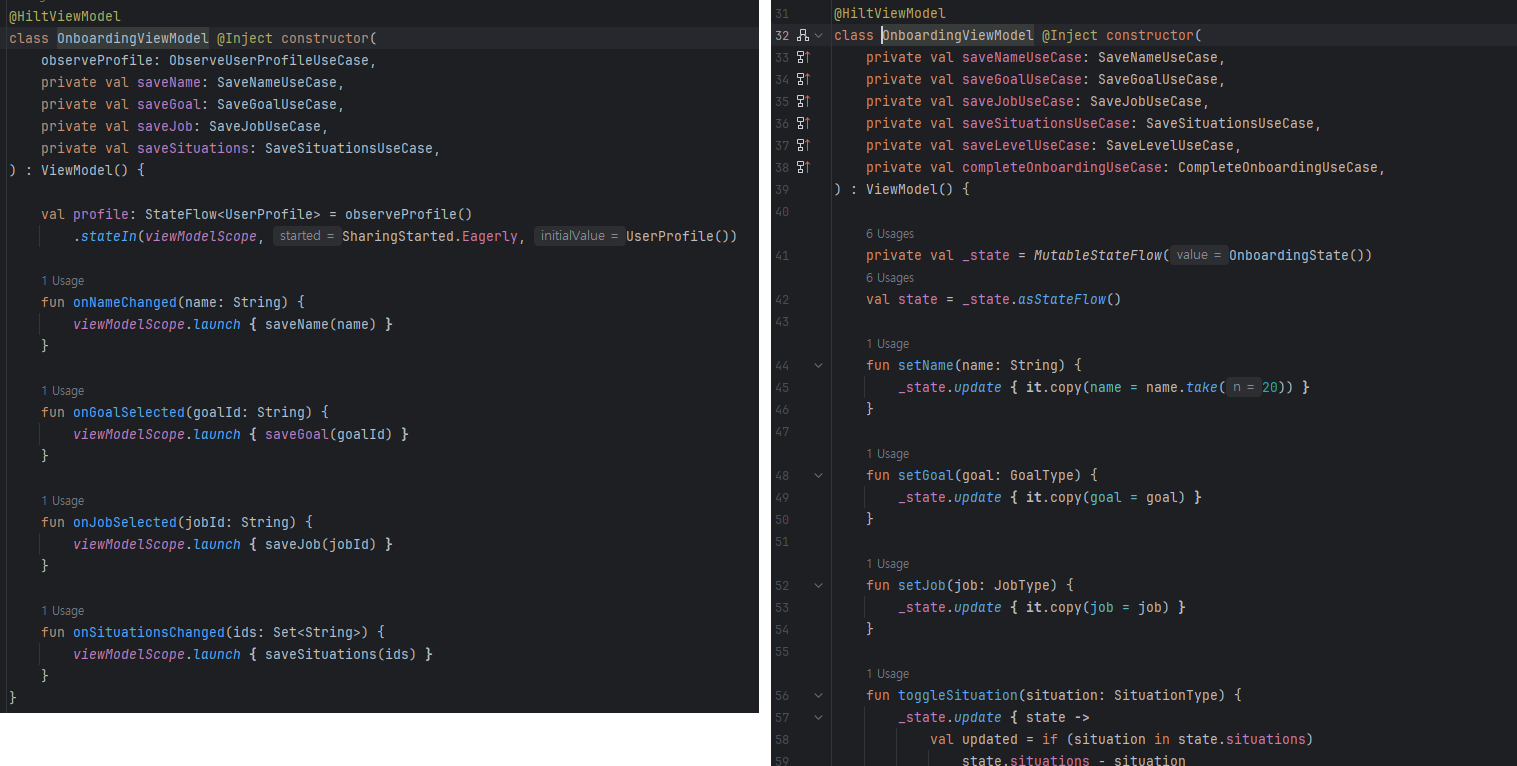The width and height of the screenshot is (1517, 766).
Task: Click the setName function name on line 44
Action: point(925,365)
